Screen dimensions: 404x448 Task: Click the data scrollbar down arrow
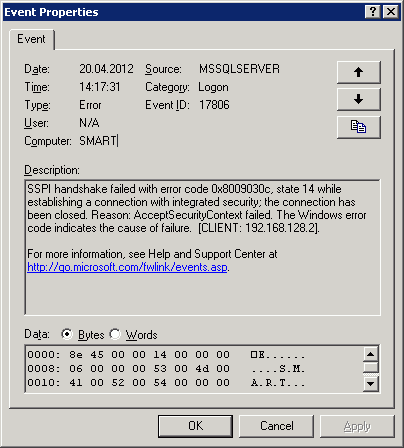click(371, 384)
